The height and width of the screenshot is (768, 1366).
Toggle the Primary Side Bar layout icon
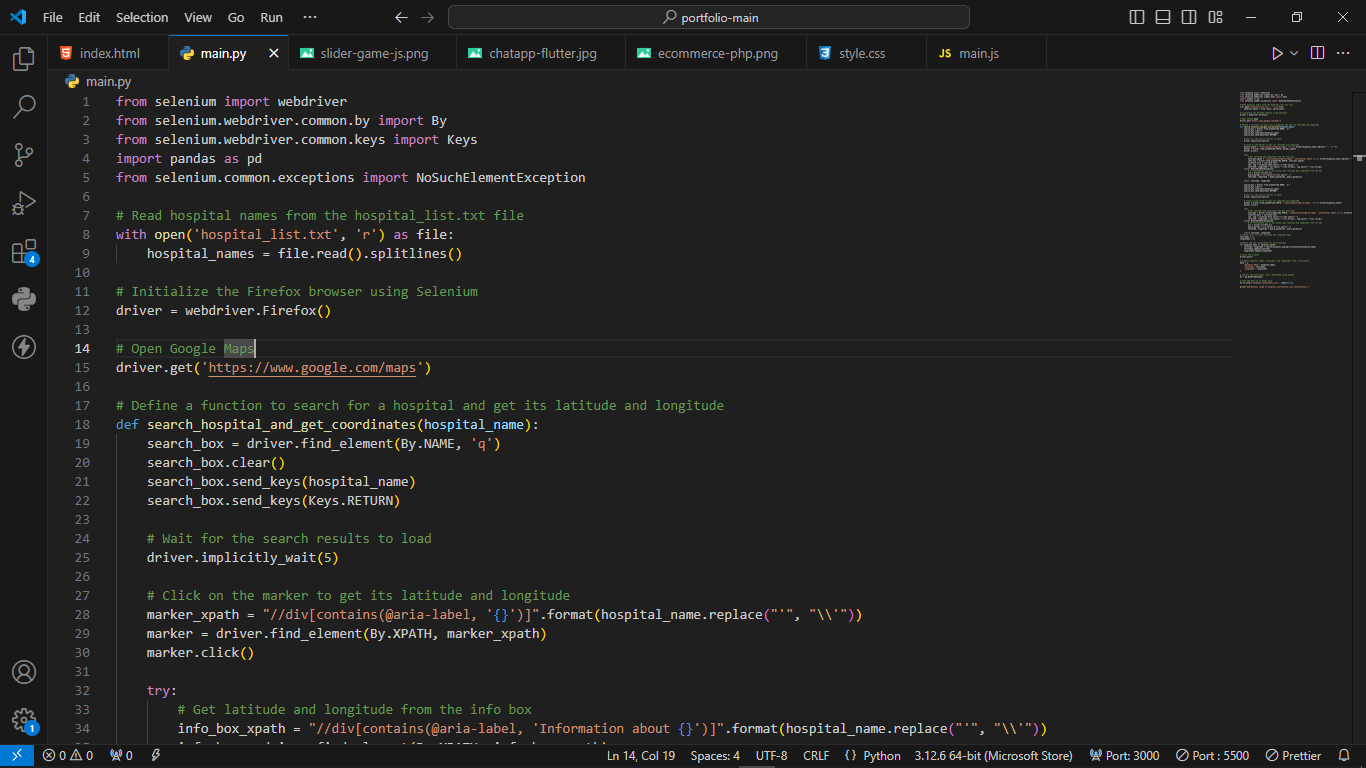click(x=1137, y=17)
